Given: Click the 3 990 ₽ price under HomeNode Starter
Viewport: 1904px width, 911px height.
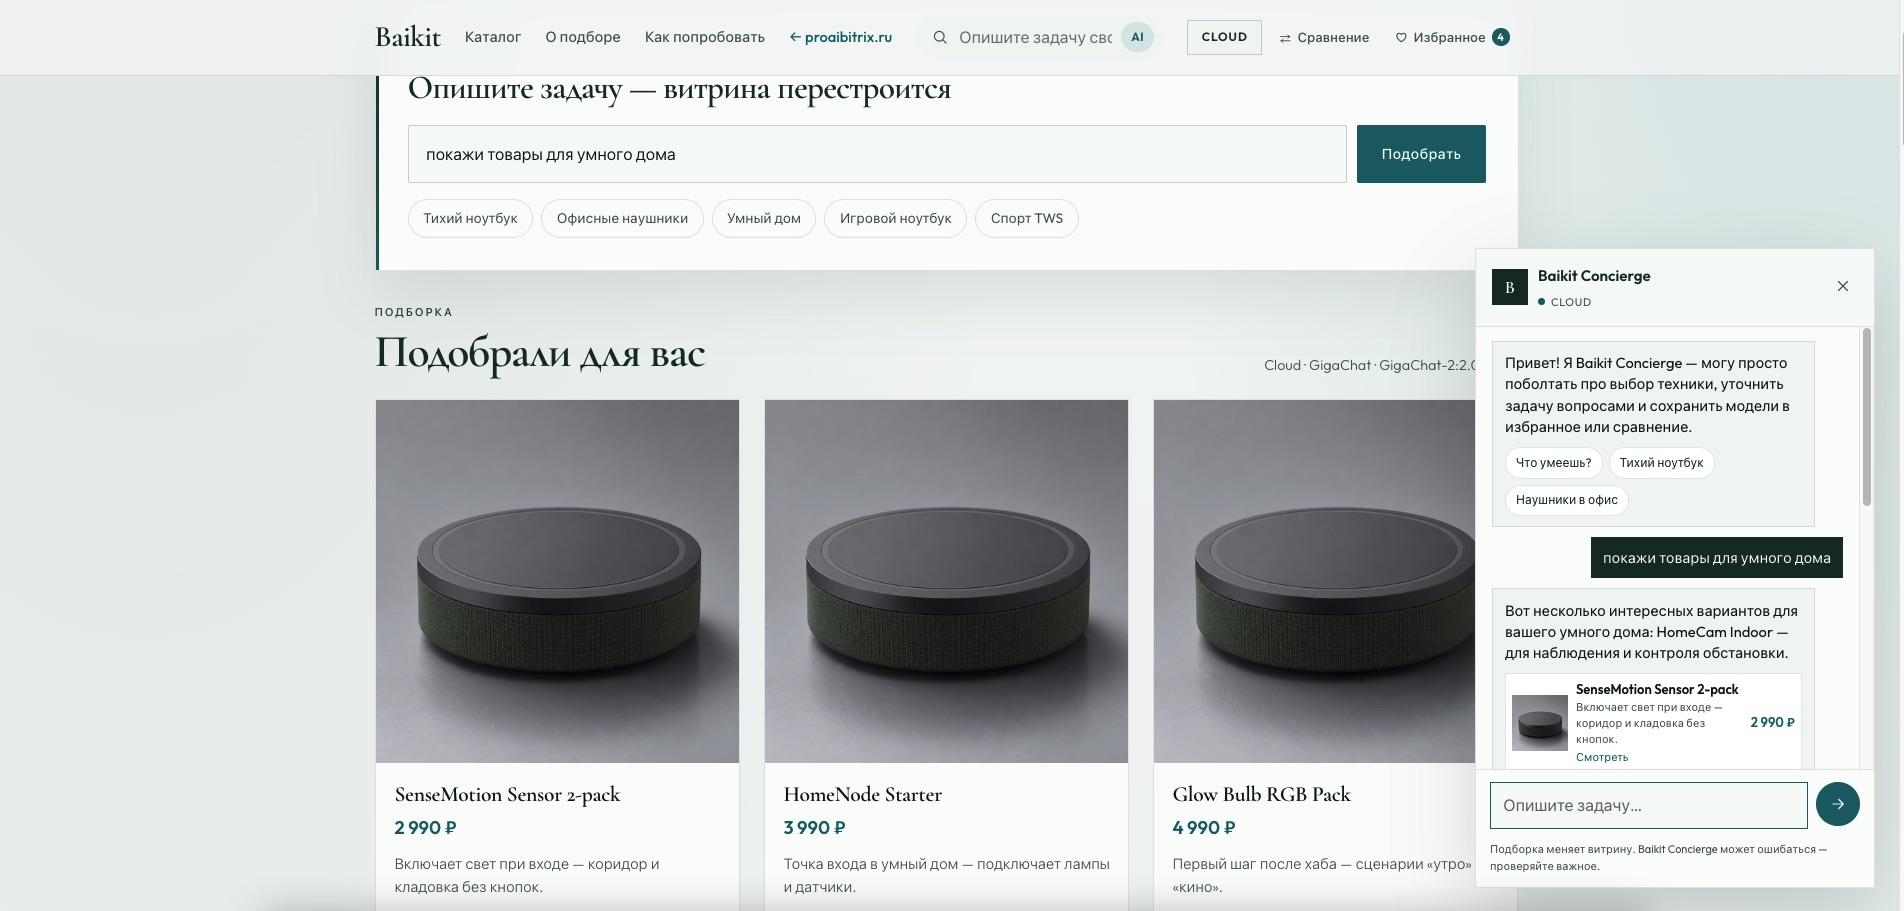Looking at the screenshot, I should (x=814, y=828).
